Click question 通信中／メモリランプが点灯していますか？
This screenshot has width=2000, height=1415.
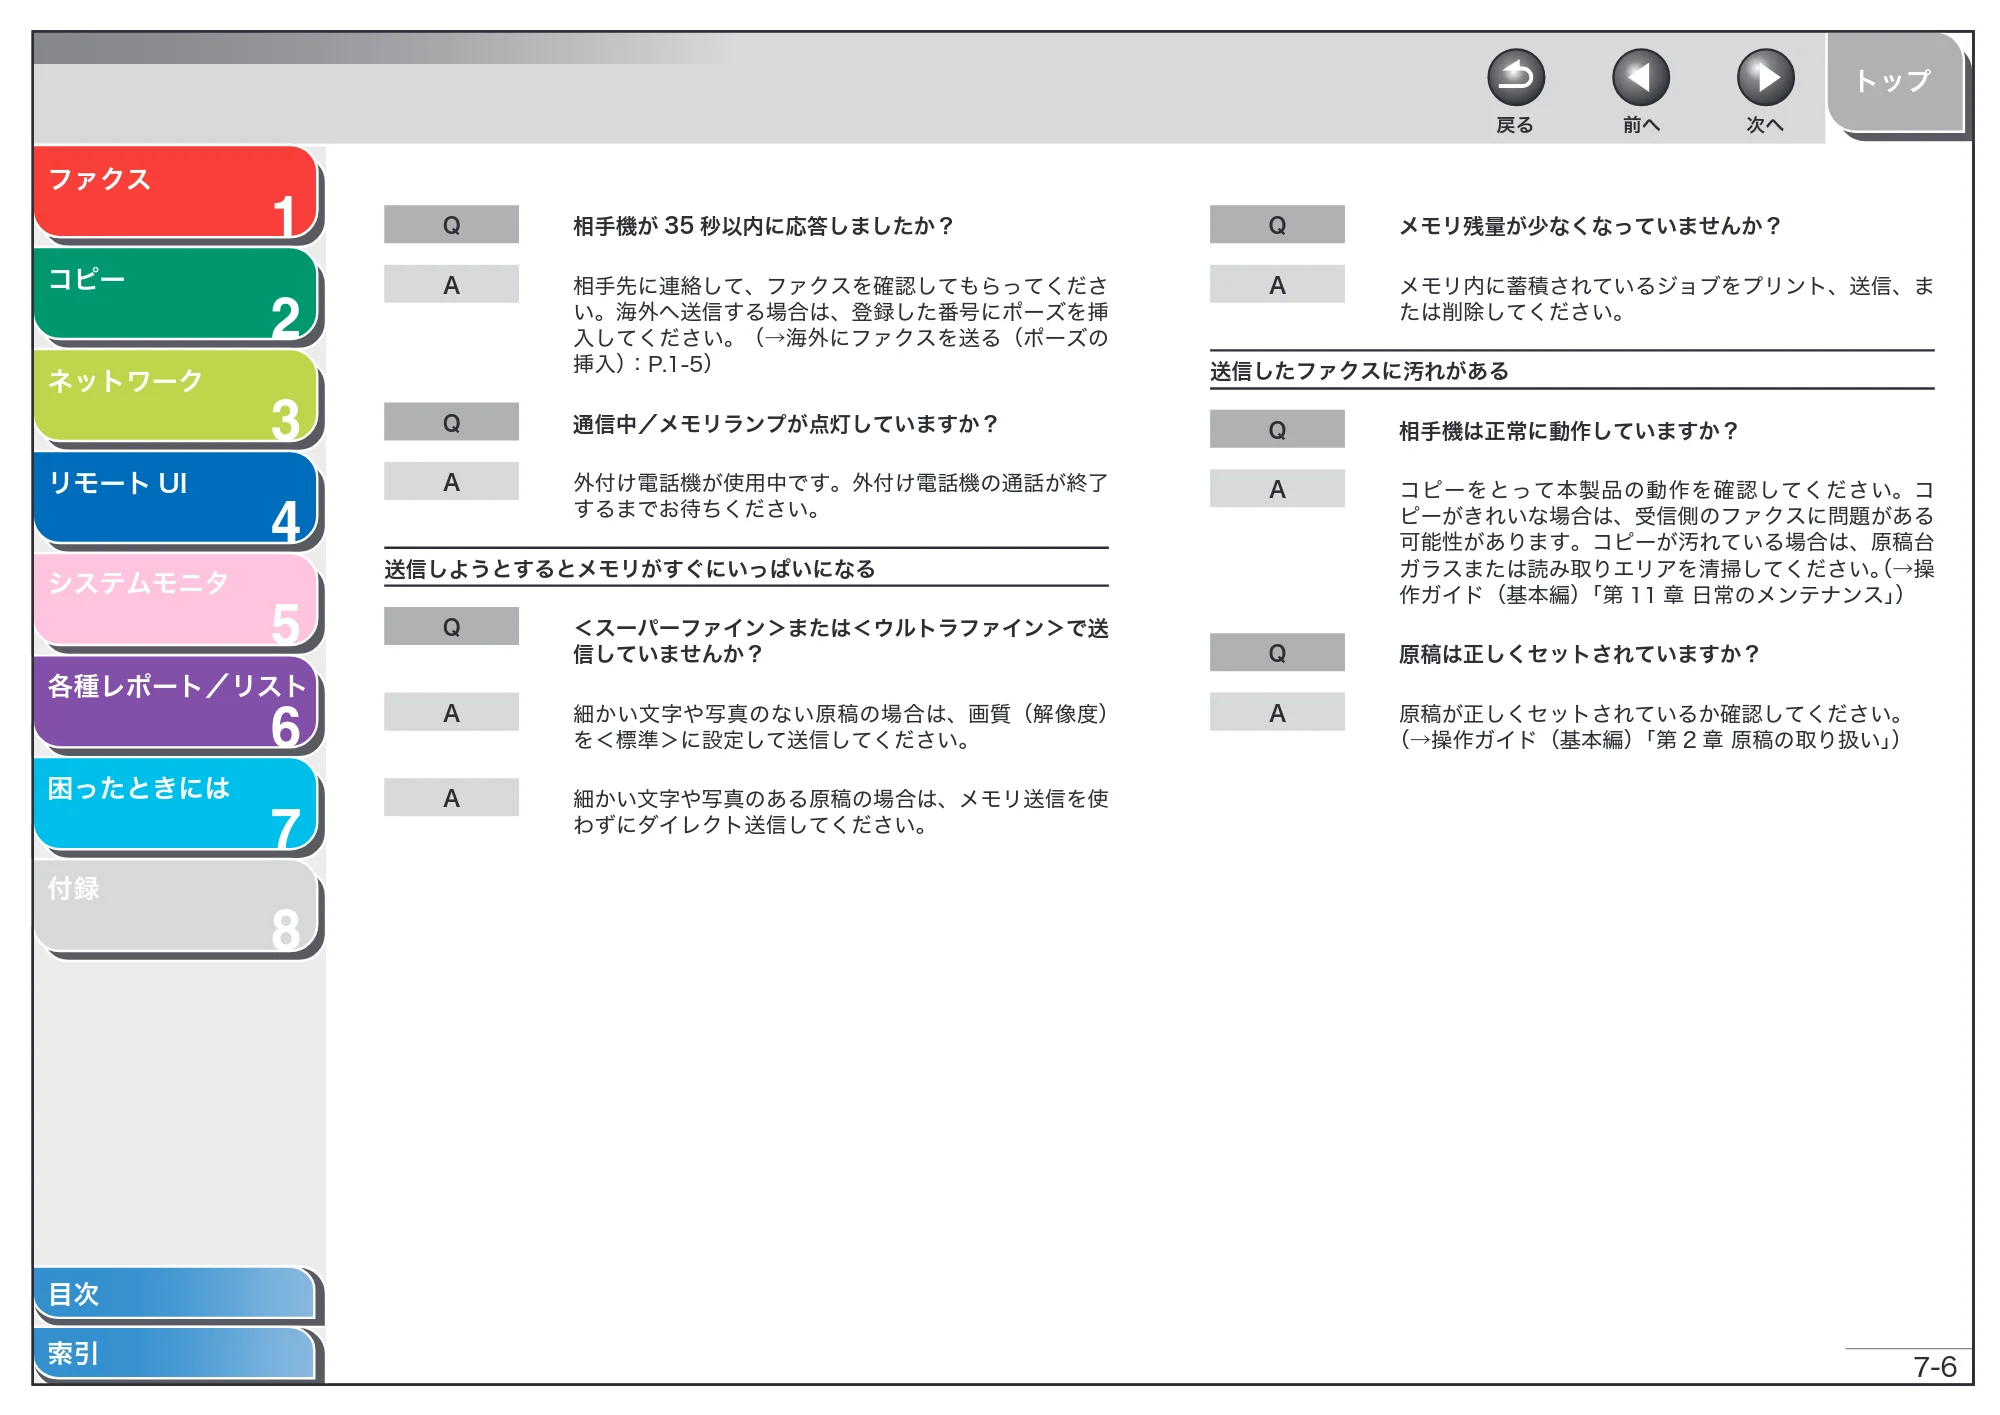[785, 424]
